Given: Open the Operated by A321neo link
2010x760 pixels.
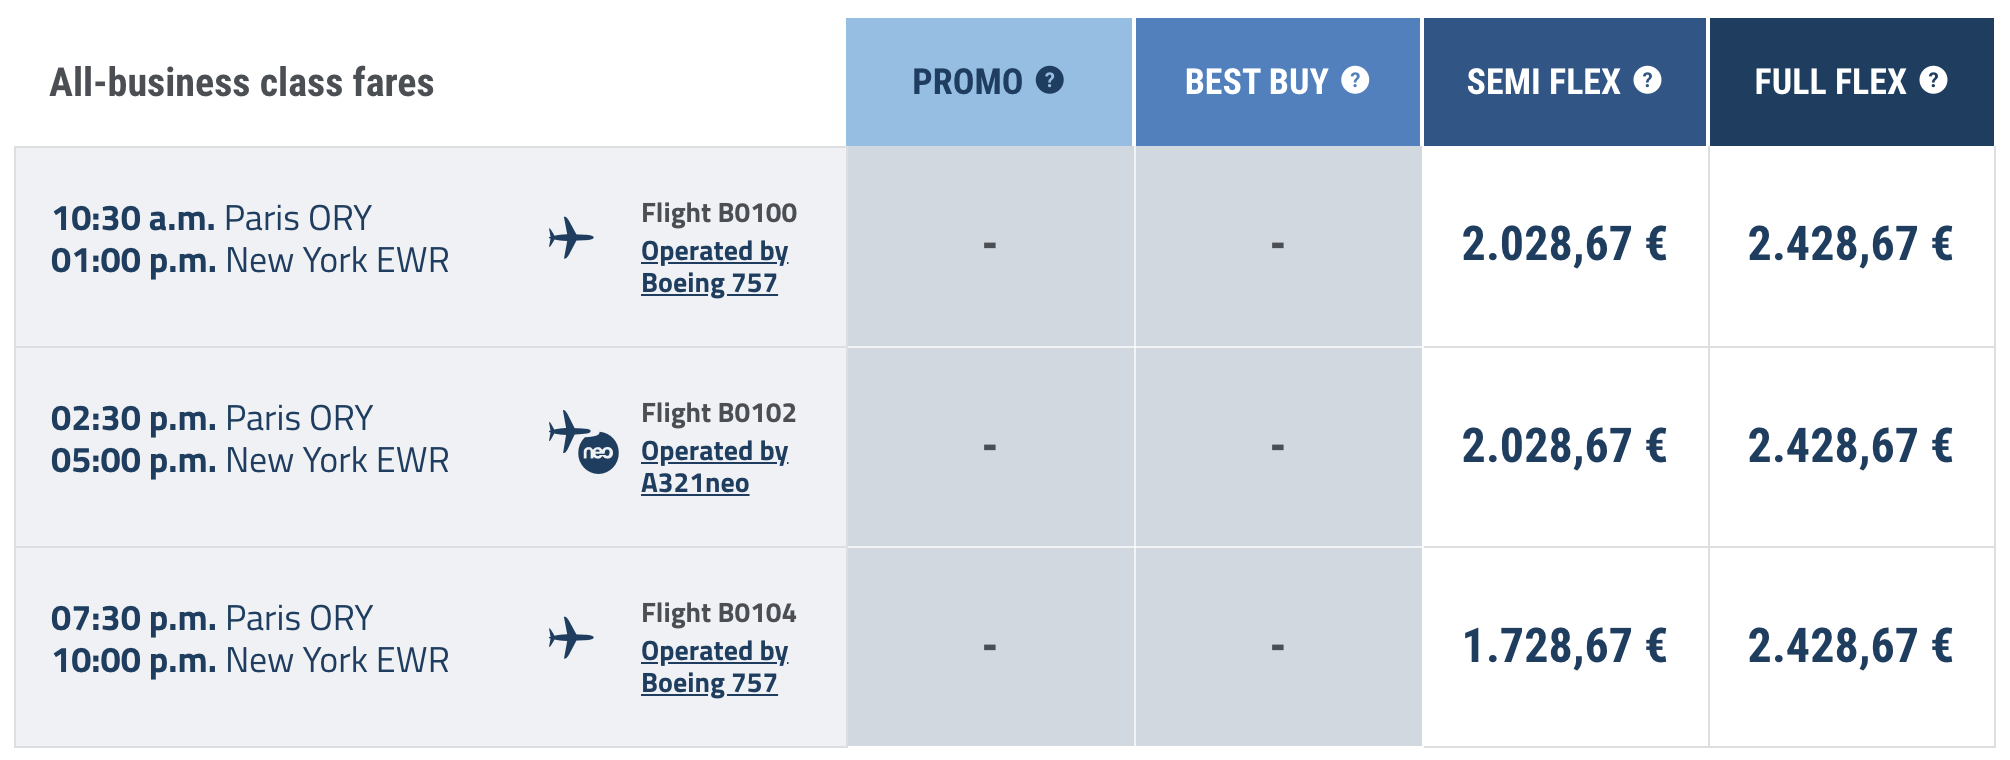Looking at the screenshot, I should pyautogui.click(x=714, y=467).
